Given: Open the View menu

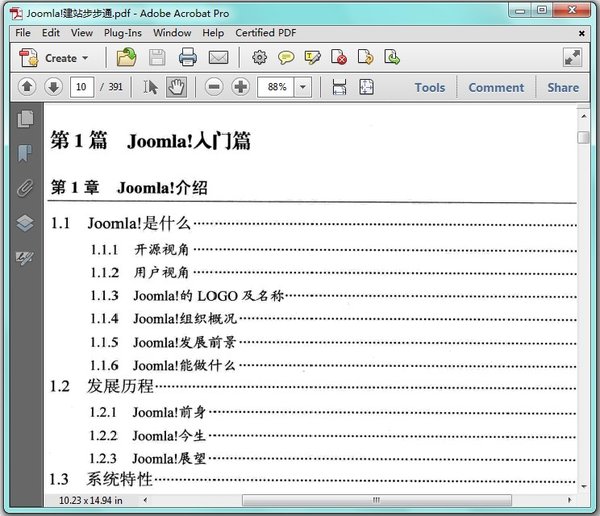Looking at the screenshot, I should pyautogui.click(x=82, y=33).
